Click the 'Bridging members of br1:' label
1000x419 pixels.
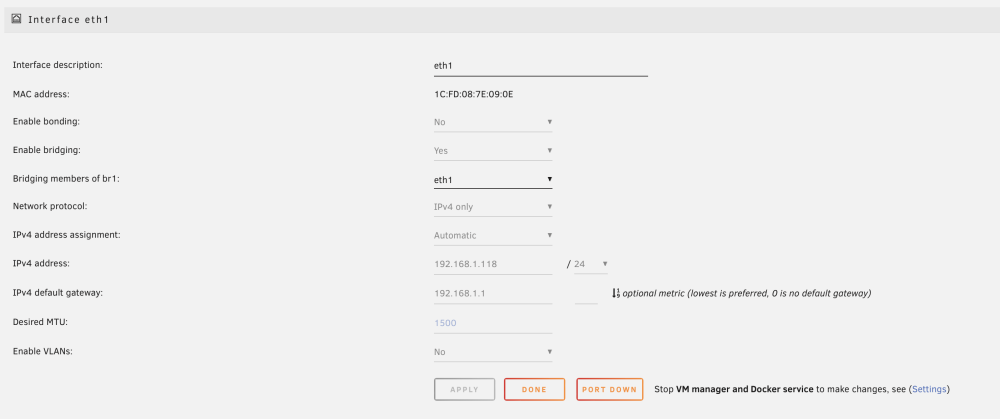(x=66, y=179)
